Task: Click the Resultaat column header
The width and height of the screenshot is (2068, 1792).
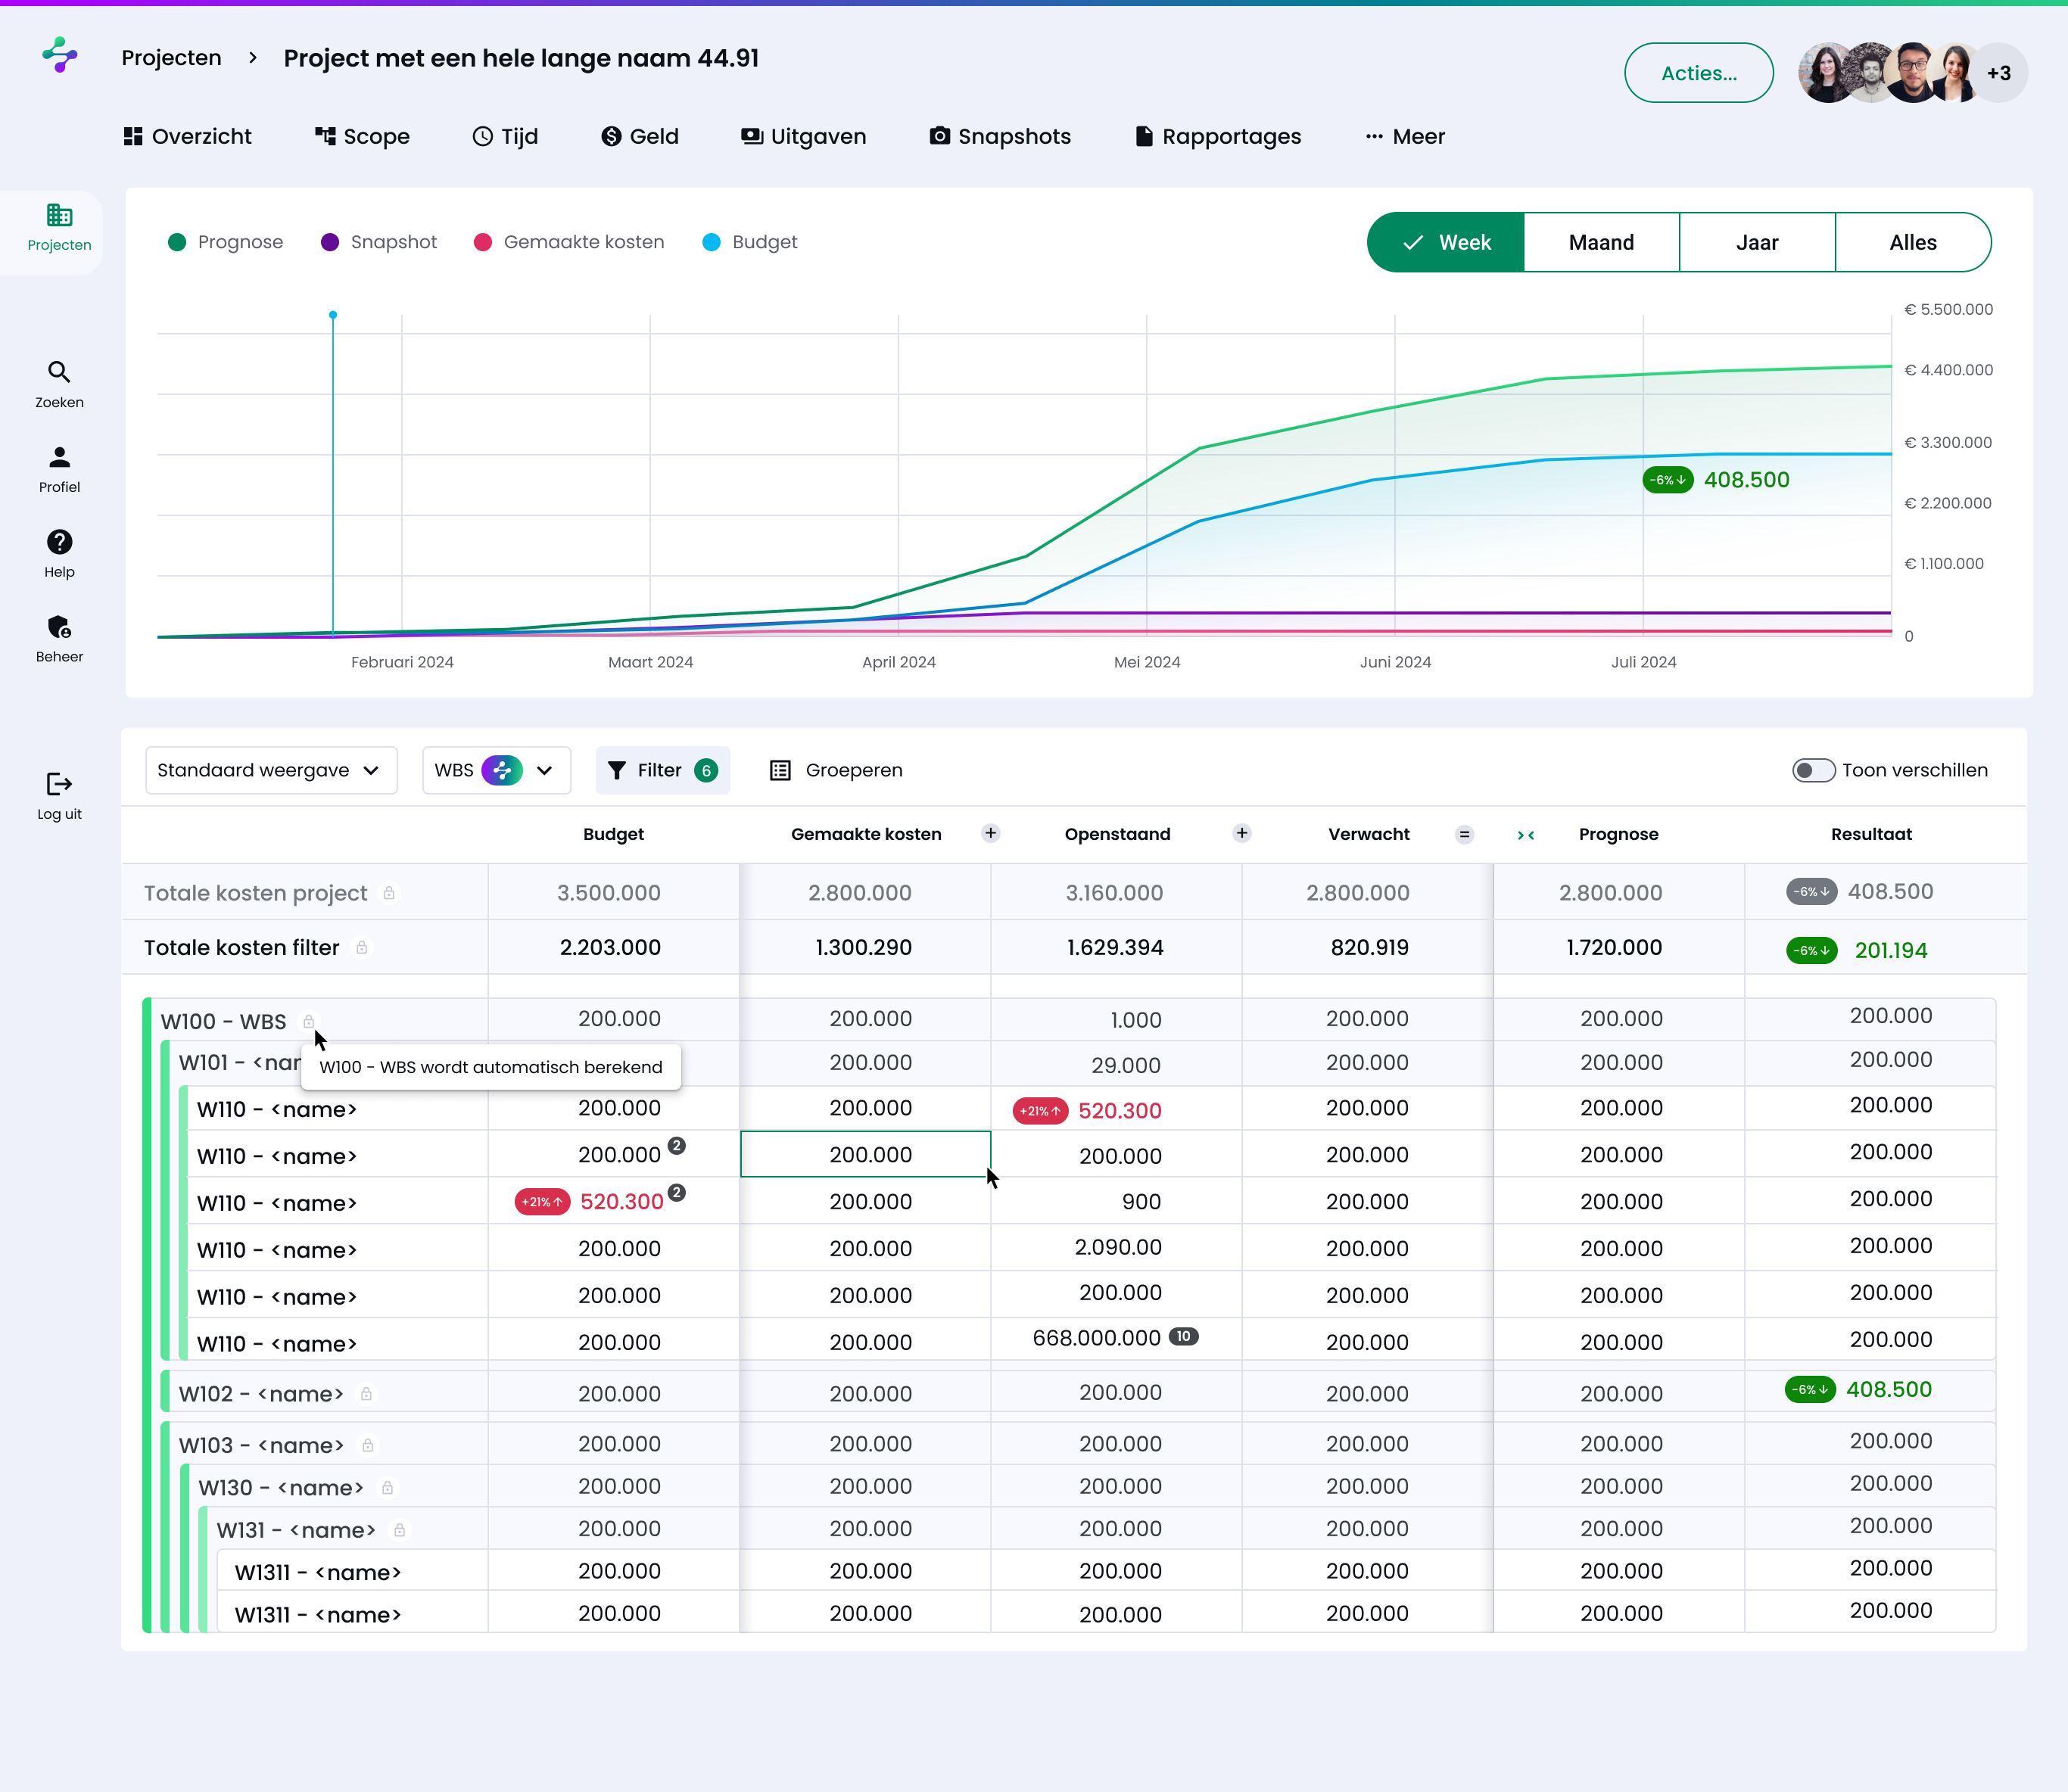Action: (x=1871, y=834)
